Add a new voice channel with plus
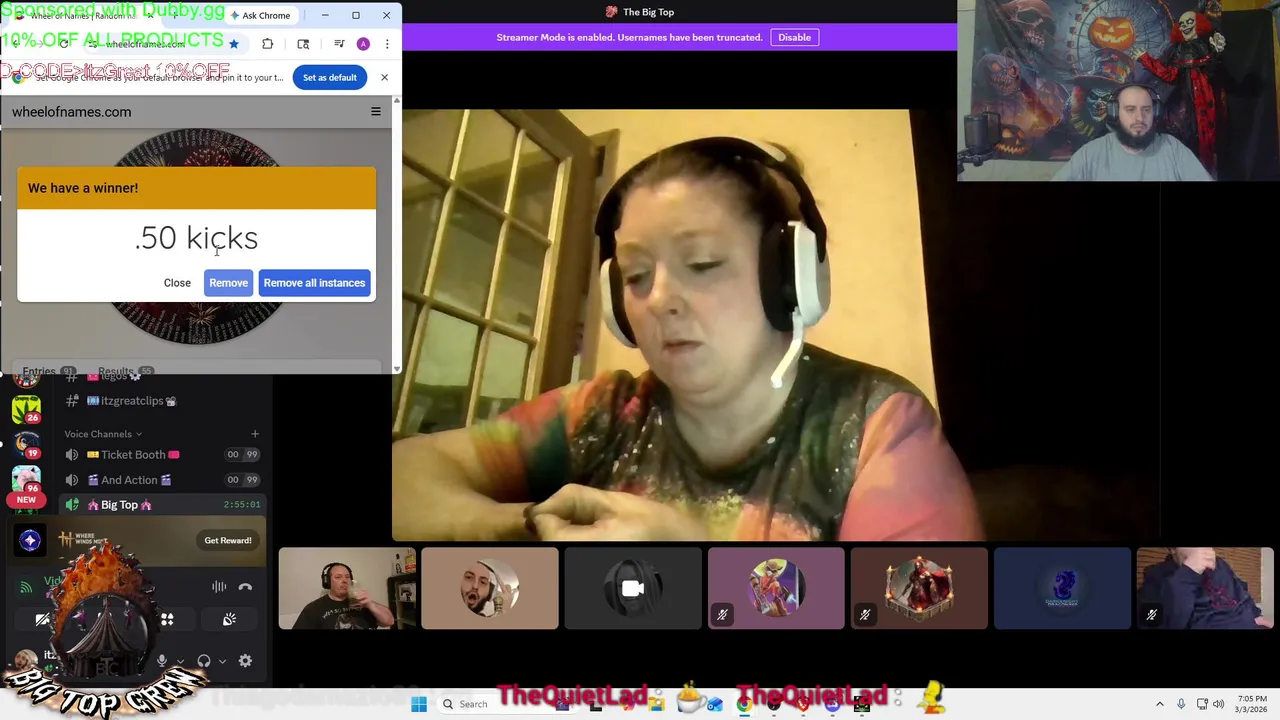The image size is (1280, 720). point(255,434)
